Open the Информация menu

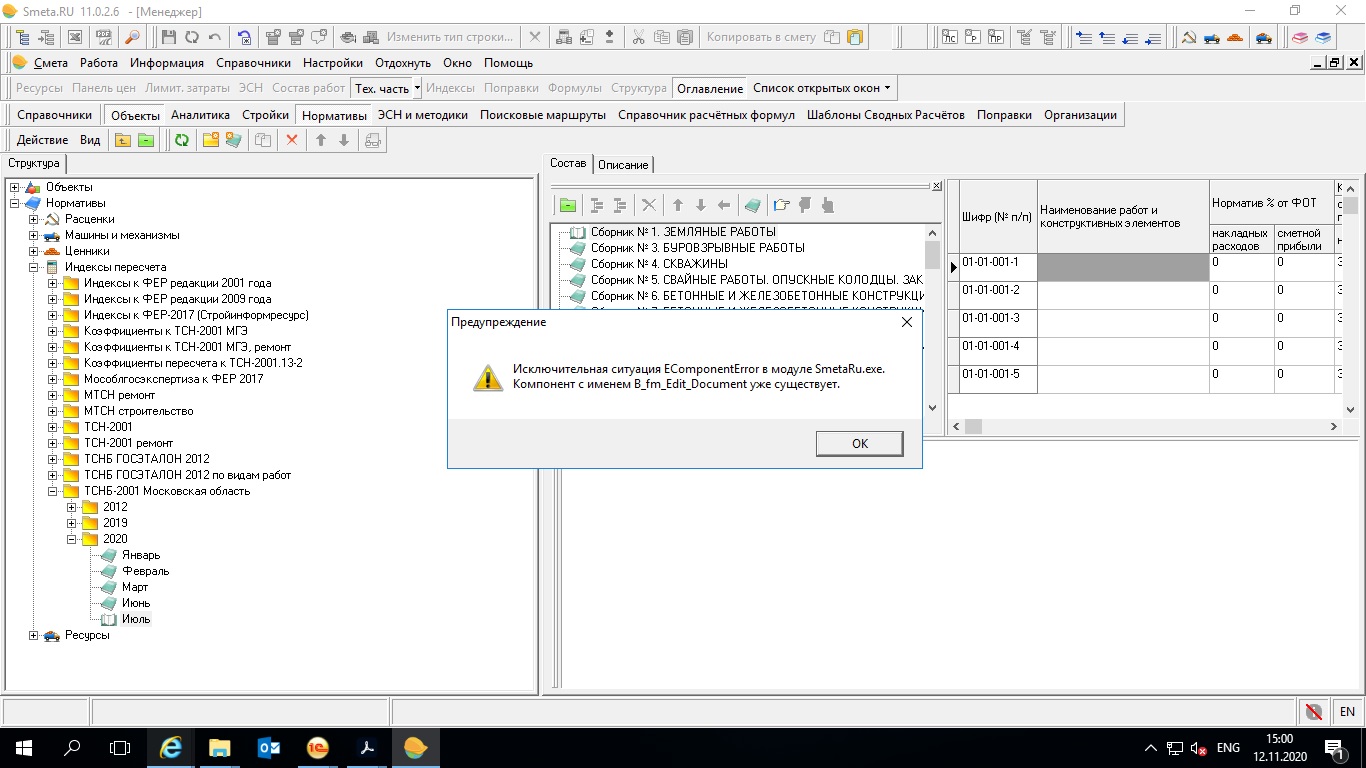pos(167,63)
